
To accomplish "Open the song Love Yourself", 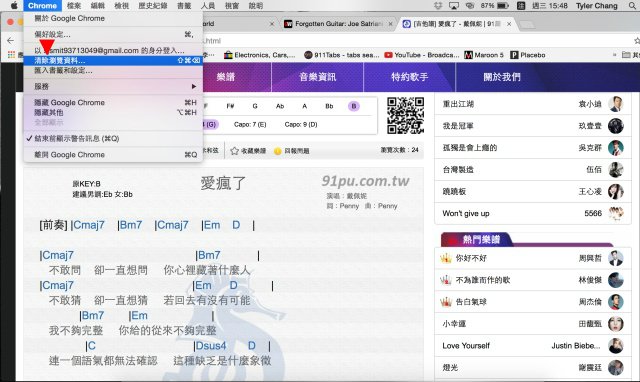I will click(x=466, y=346).
